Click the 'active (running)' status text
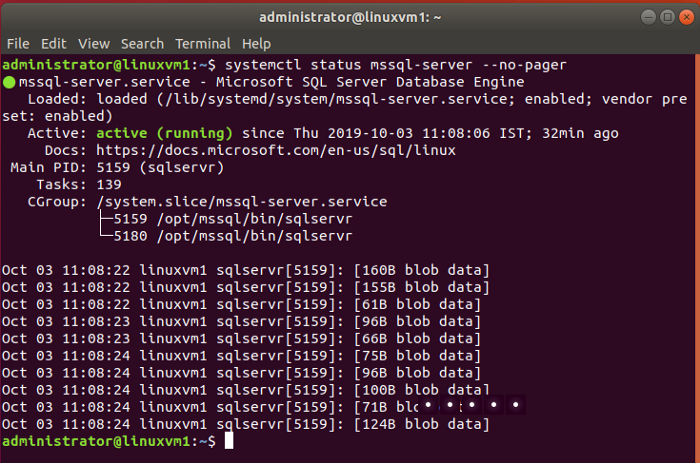Viewport: 700px width, 463px height. pos(164,133)
